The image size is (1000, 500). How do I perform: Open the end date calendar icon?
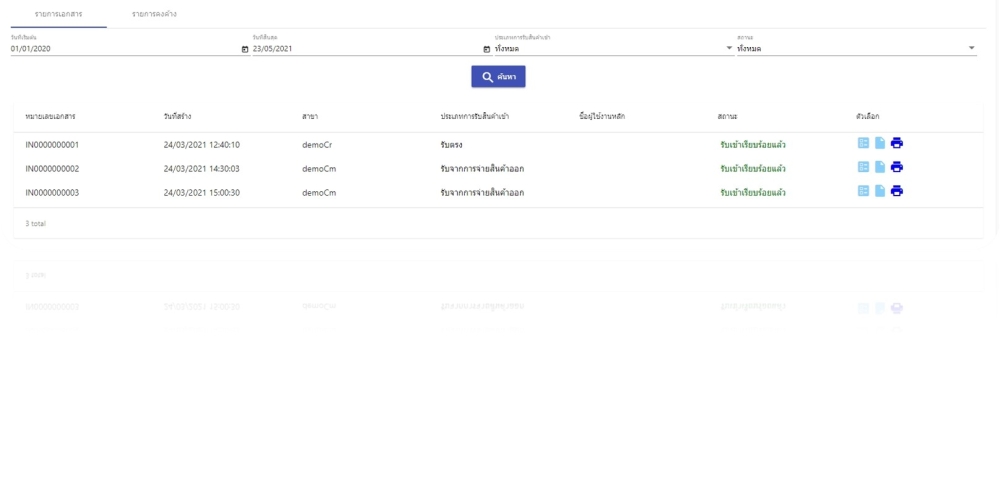tap(487, 48)
